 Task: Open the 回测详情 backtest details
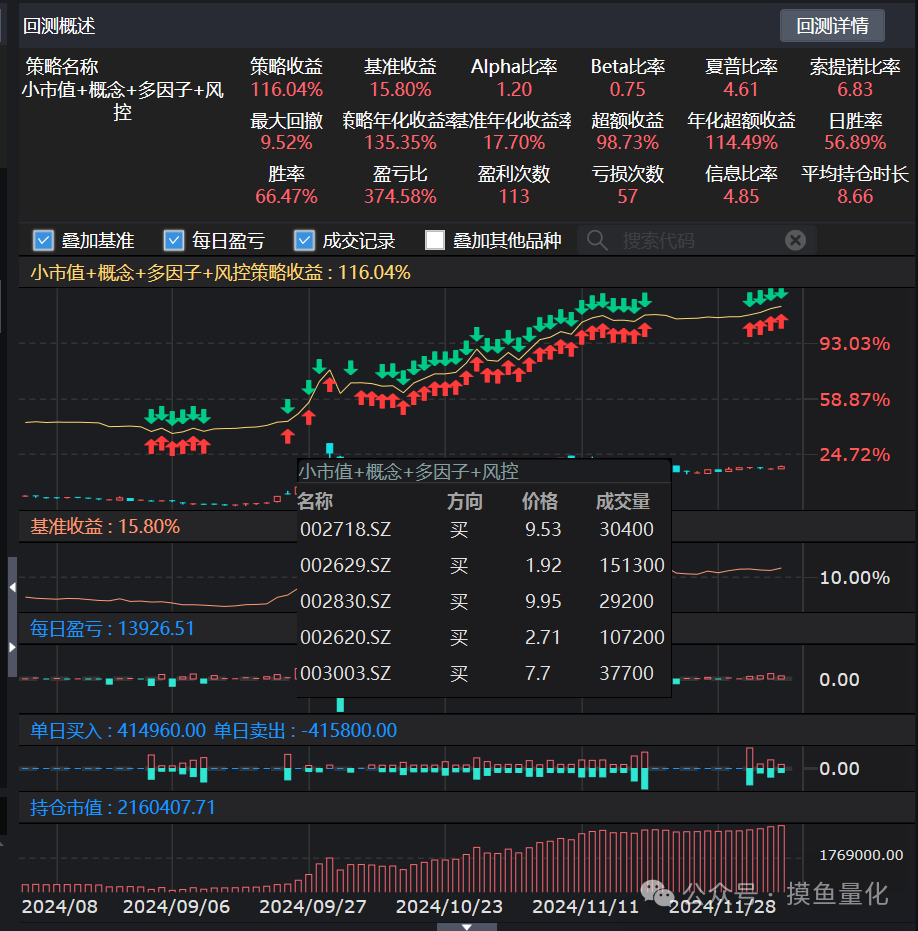(x=832, y=25)
